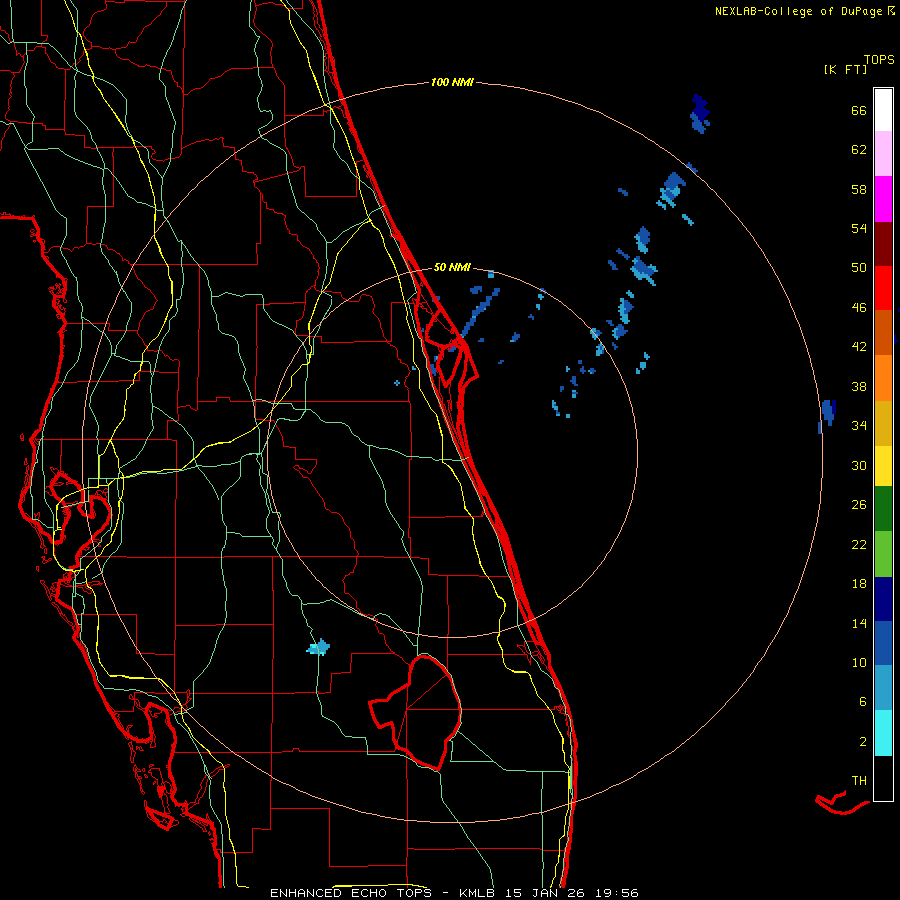This screenshot has width=900, height=900.
Task: Click the legend value 42
Action: click(x=859, y=347)
